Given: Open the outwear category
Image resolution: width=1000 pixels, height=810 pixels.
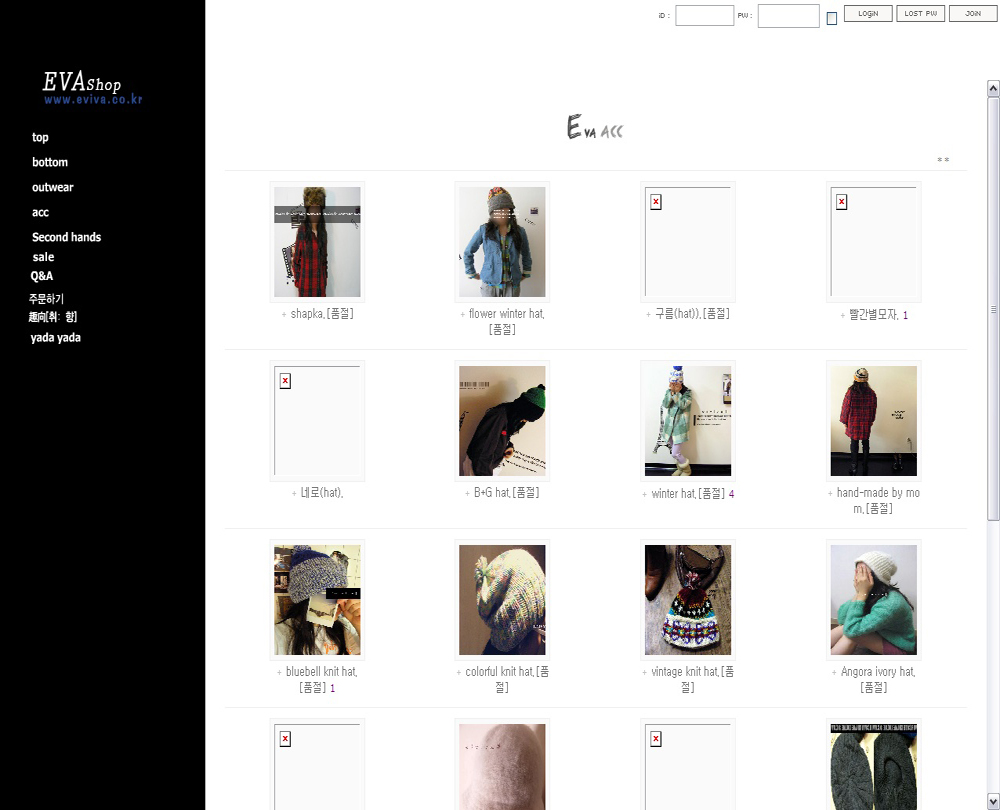Looking at the screenshot, I should [53, 187].
